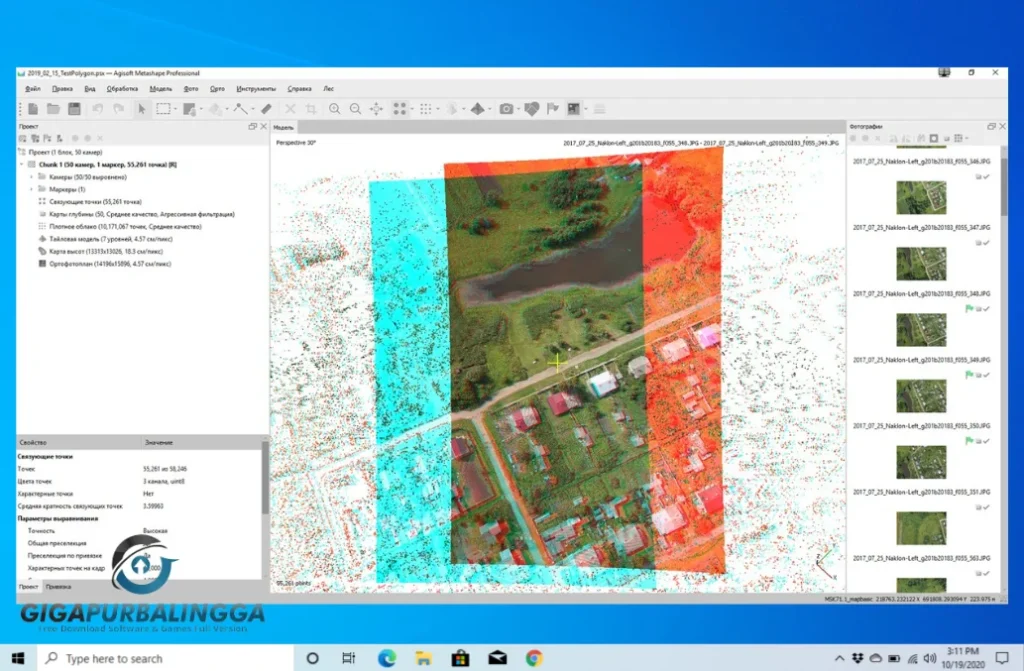Click the Zoom In magnifier icon

(334, 108)
